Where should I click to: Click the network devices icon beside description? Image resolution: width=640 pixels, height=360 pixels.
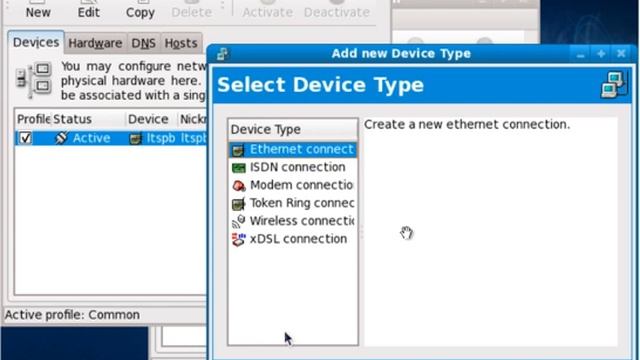[x=33, y=80]
